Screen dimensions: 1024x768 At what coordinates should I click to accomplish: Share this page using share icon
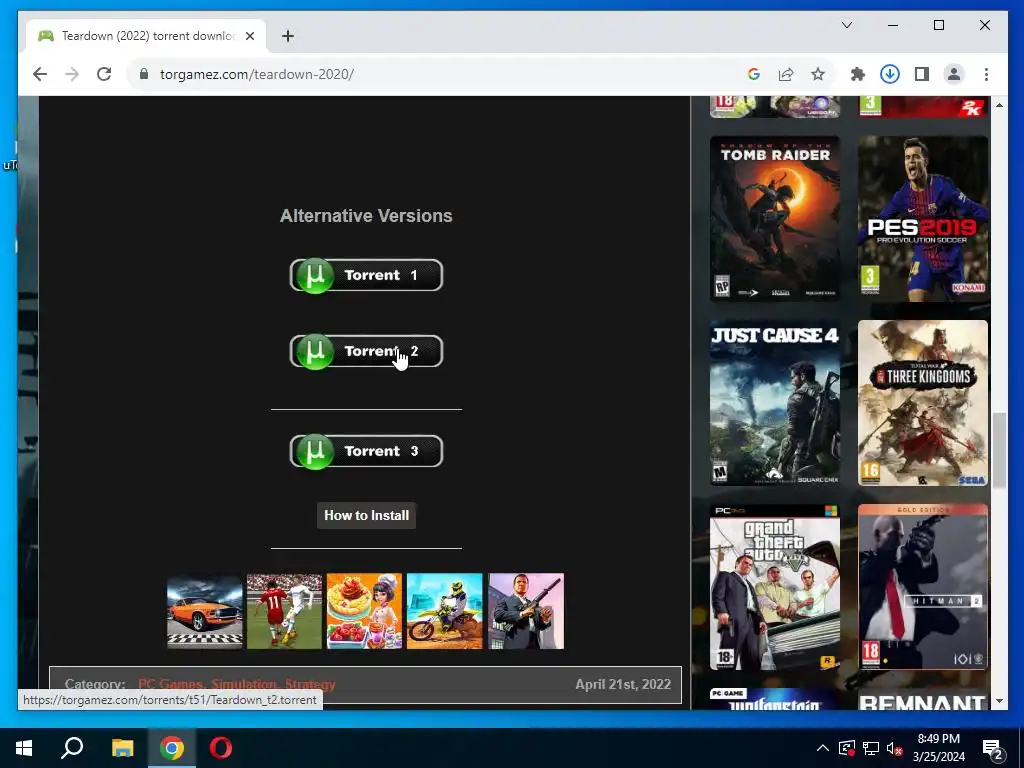[x=786, y=74]
